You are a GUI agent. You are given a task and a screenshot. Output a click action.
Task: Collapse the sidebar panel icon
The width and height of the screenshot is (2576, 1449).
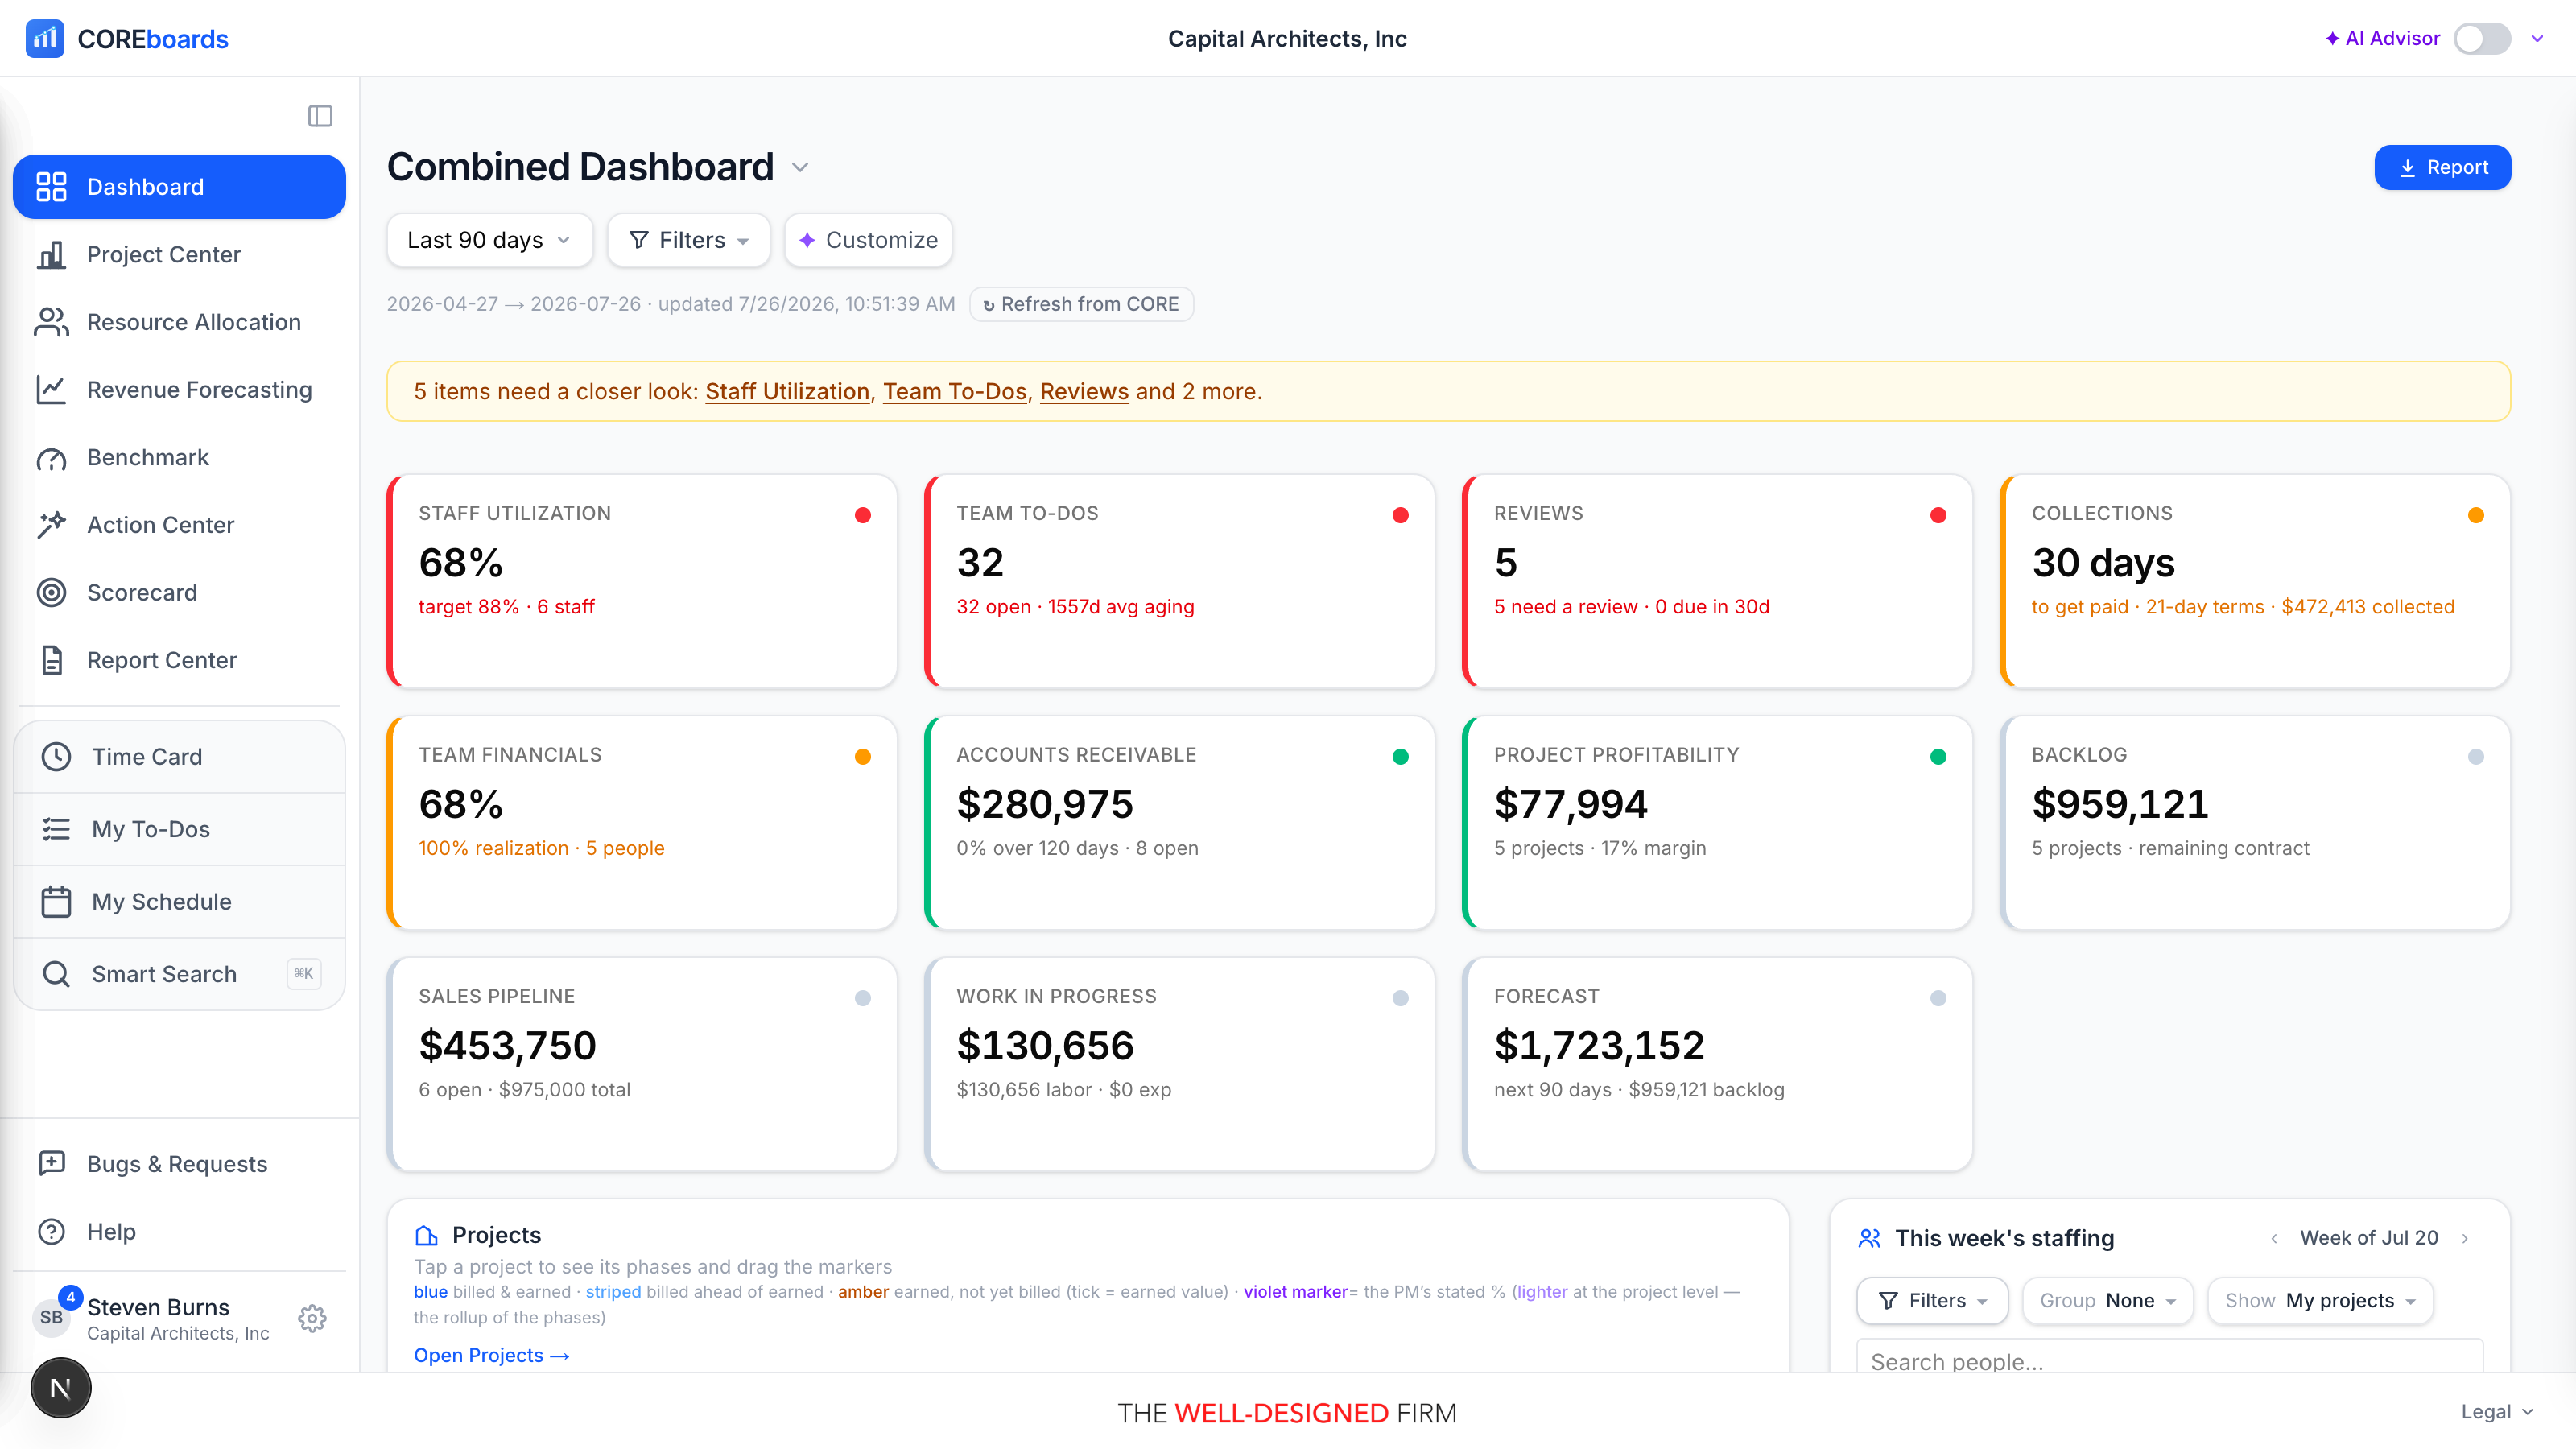(x=320, y=116)
